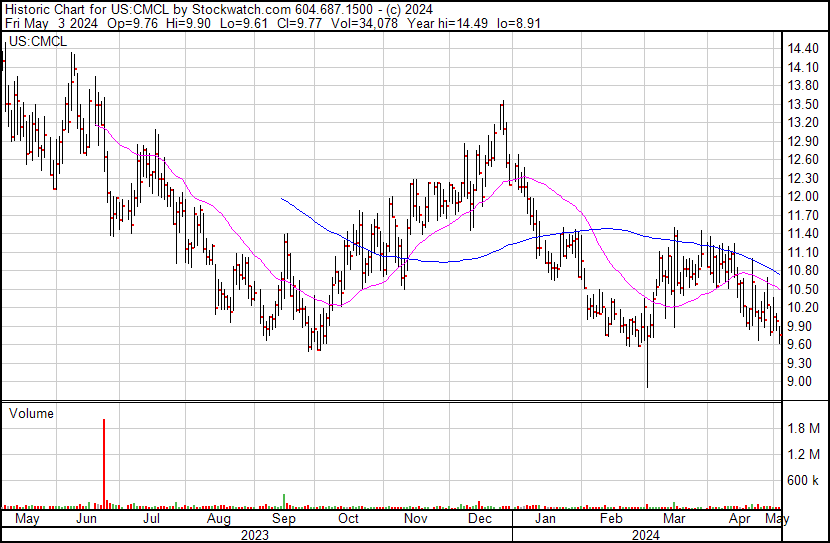Select the 11.10 price axis label
Image resolution: width=830 pixels, height=543 pixels.
pos(803,252)
